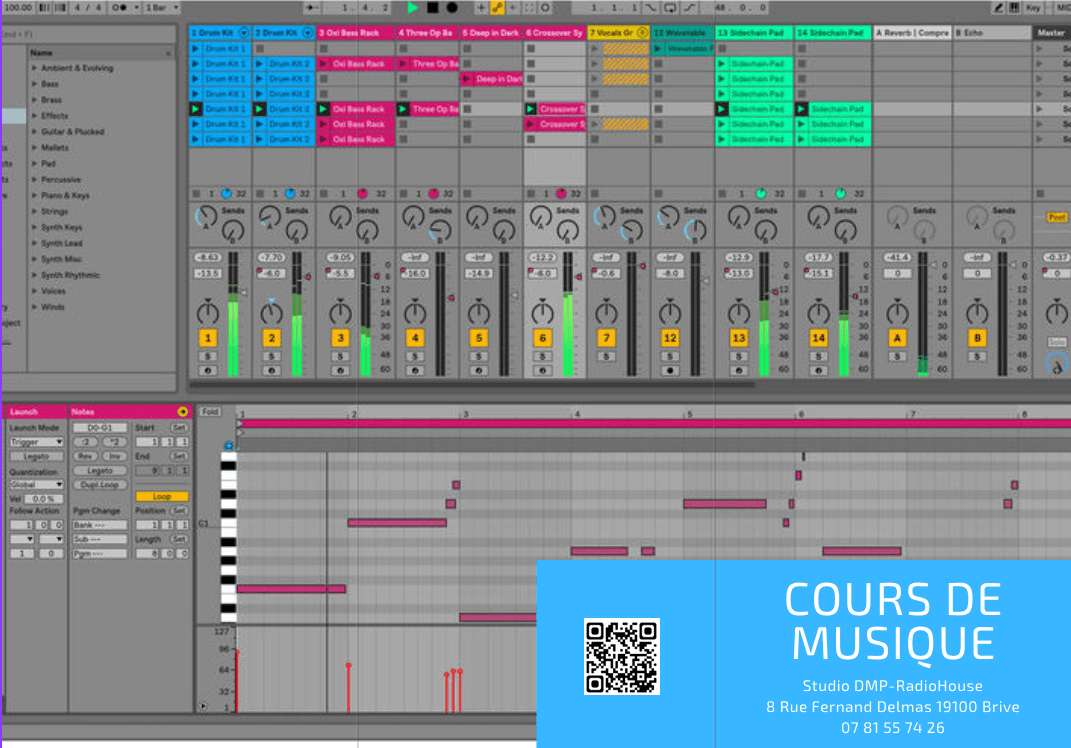Click the Fold button in piano roll
This screenshot has height=748, width=1071.
pyautogui.click(x=210, y=412)
